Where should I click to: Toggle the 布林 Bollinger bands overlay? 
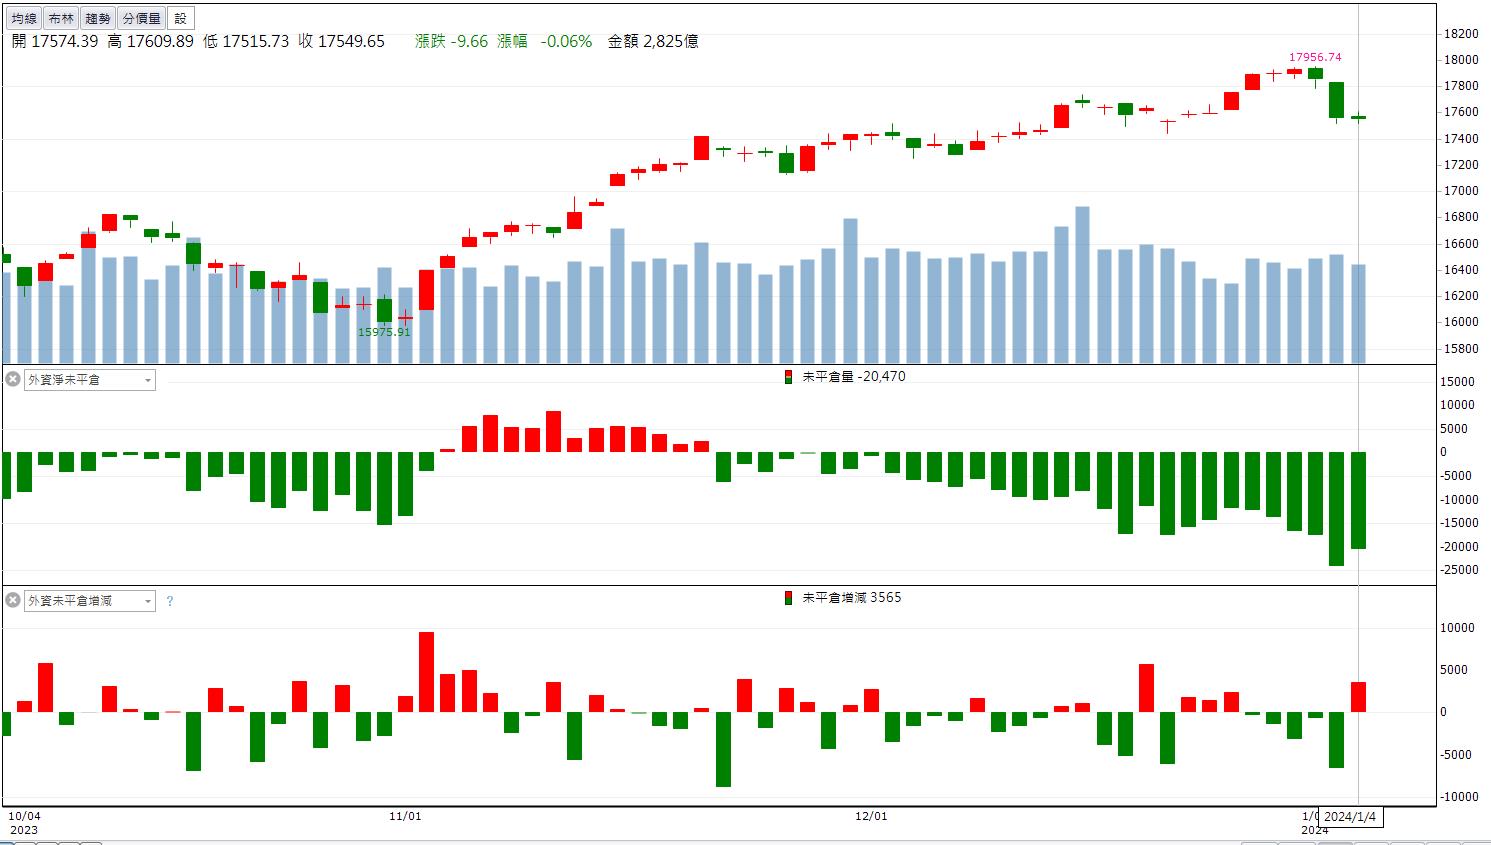tap(61, 18)
